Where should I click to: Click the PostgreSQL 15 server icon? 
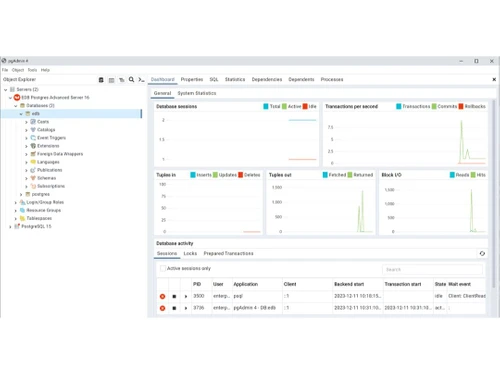(17, 226)
